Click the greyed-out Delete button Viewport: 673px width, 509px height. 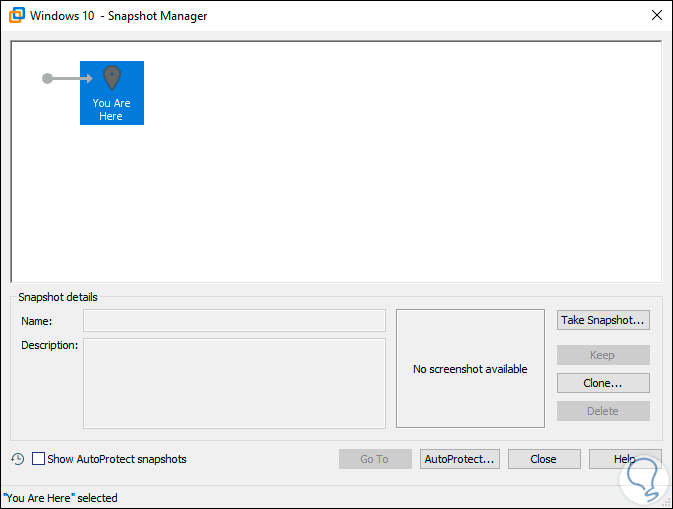coord(603,411)
